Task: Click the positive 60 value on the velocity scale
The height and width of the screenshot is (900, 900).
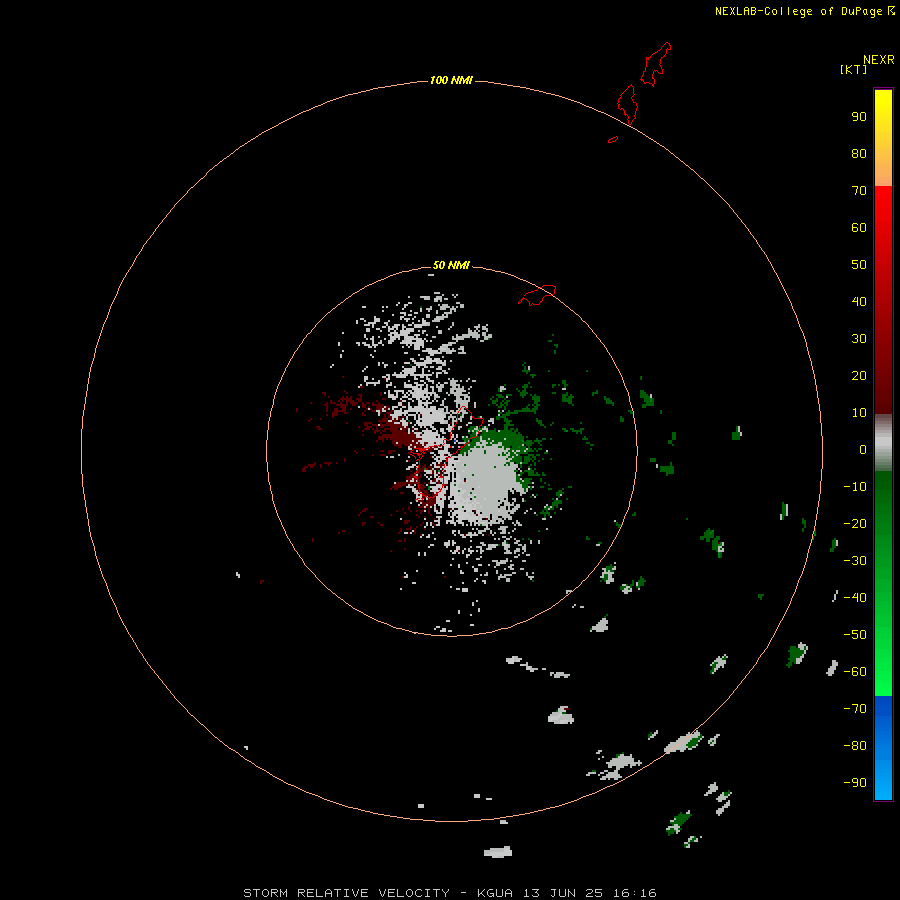Action: coord(859,227)
